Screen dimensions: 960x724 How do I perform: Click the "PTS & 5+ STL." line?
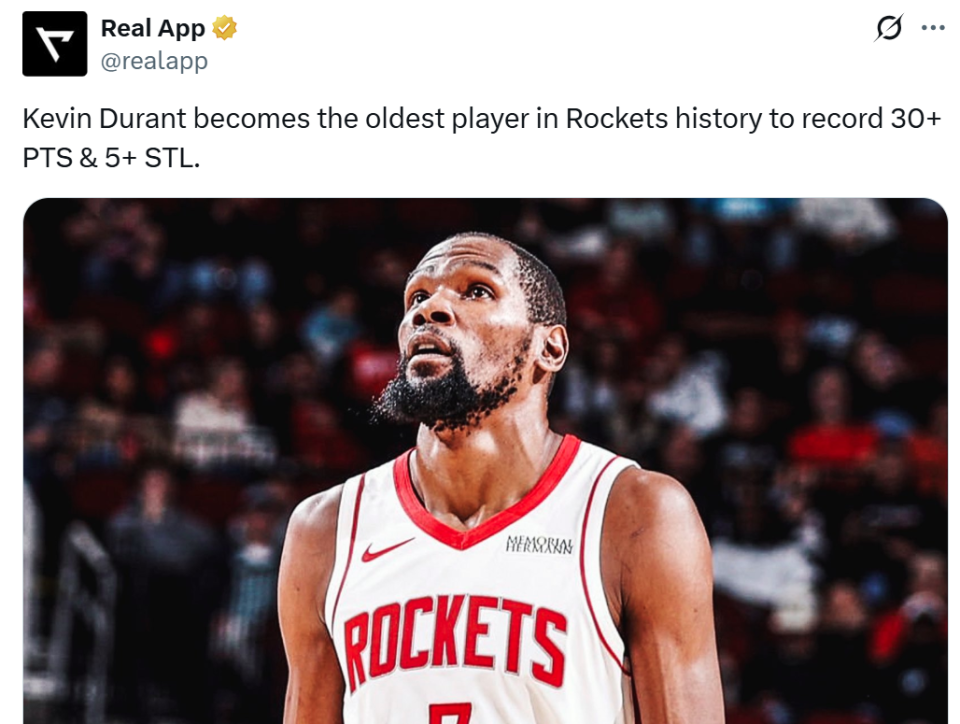tap(111, 159)
